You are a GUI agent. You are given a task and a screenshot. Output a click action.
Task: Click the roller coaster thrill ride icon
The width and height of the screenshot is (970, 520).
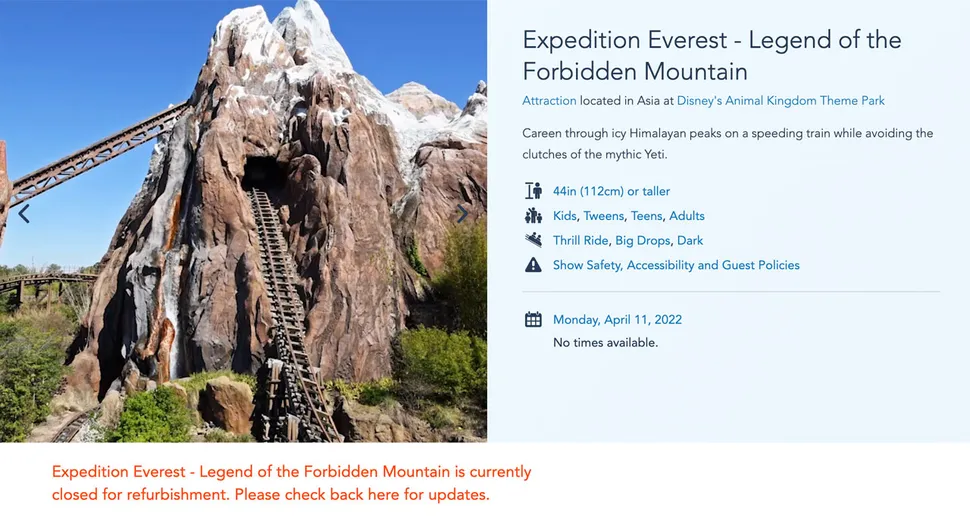[533, 240]
